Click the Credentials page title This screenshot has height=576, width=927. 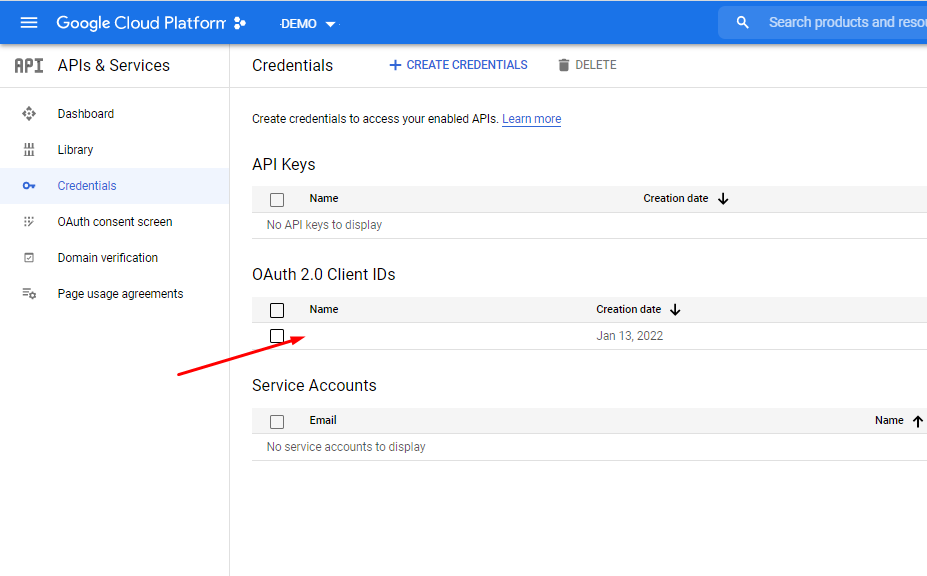(293, 66)
